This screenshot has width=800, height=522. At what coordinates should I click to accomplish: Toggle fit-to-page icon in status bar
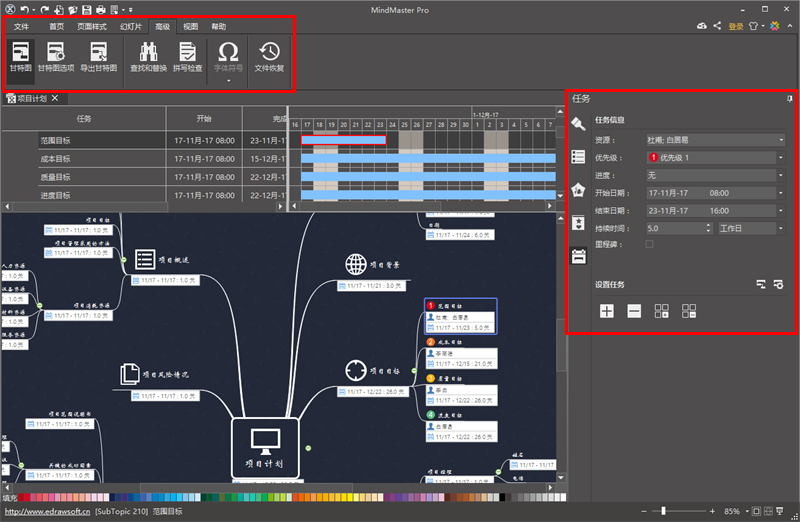757,511
